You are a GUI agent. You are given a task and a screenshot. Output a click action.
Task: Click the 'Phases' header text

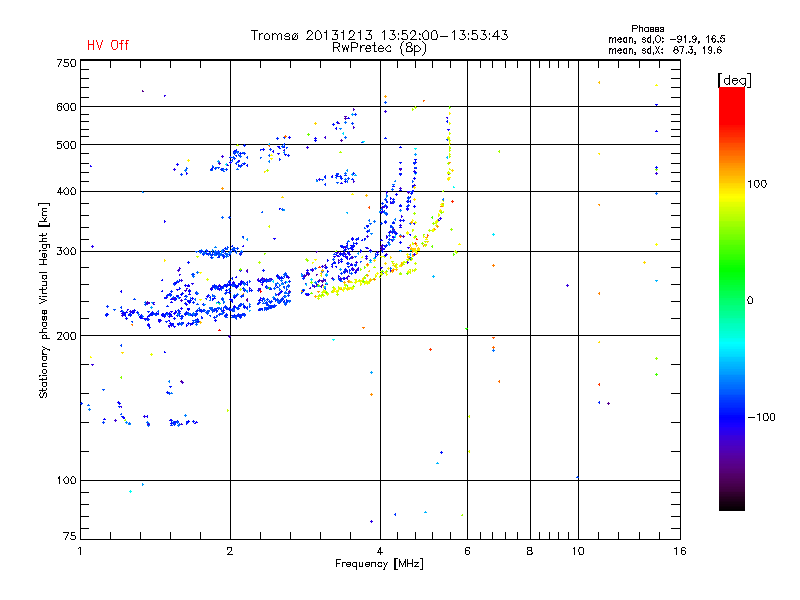(647, 29)
